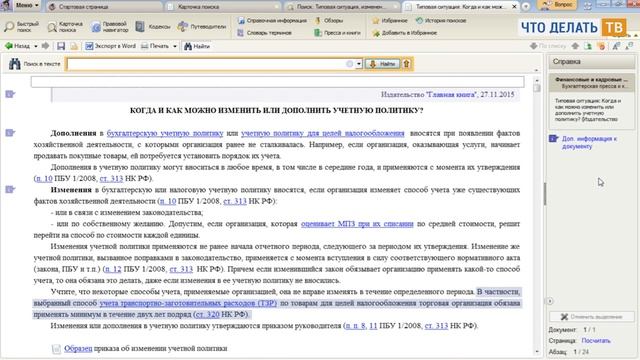Open Избранное (favorites)

pyautogui.click(x=390, y=20)
